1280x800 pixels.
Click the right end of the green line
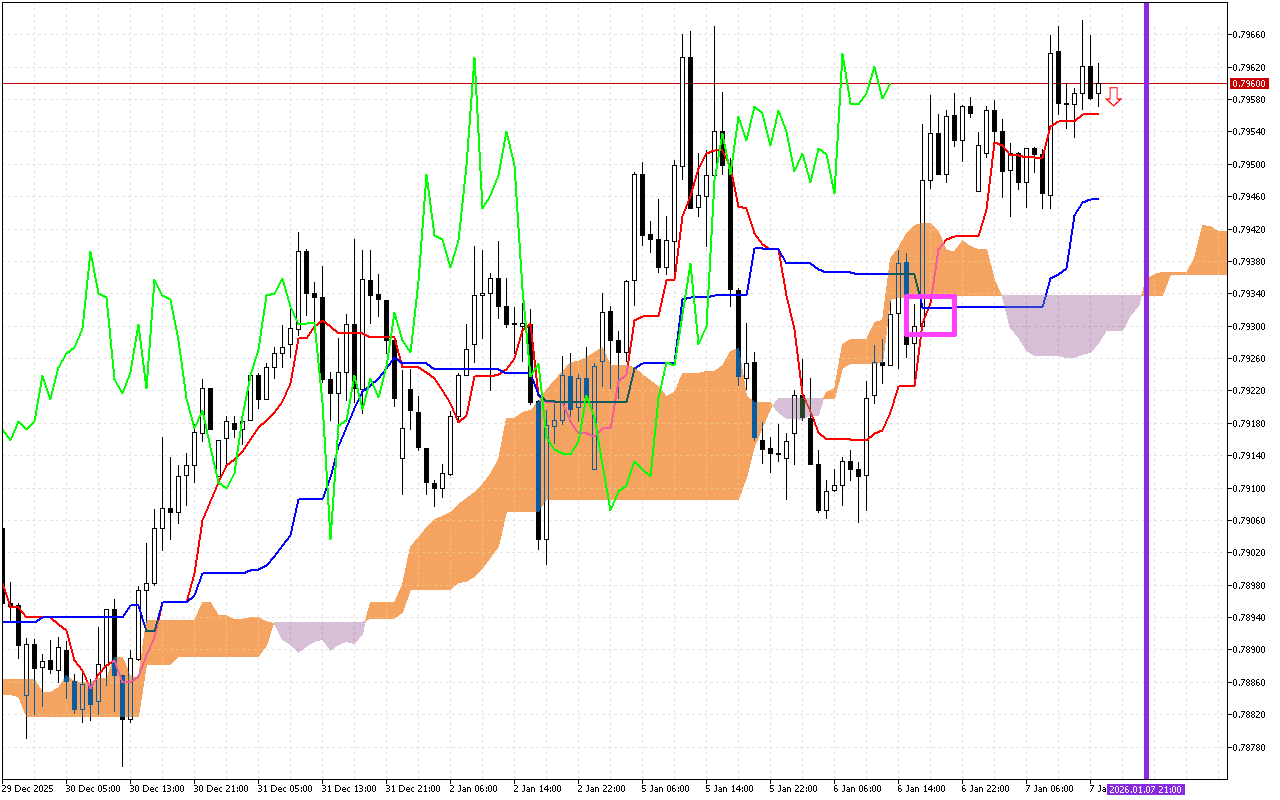(x=889, y=85)
